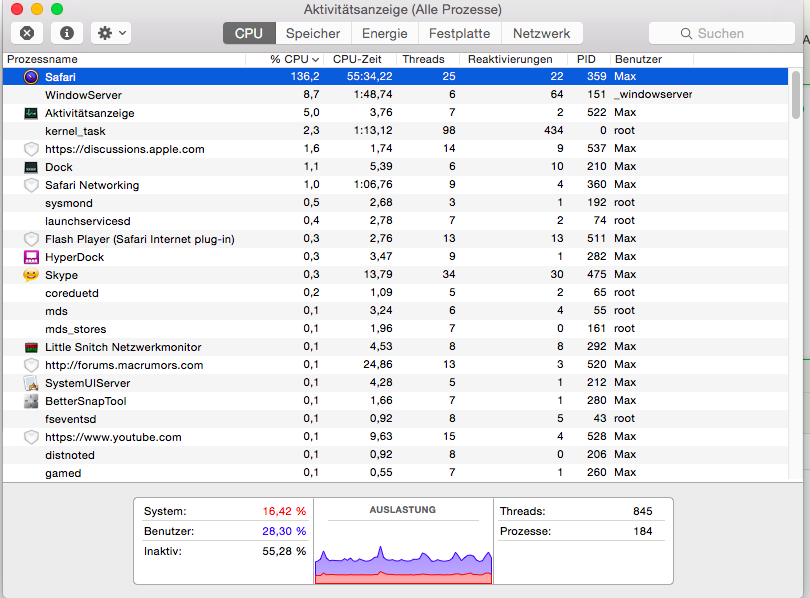Image resolution: width=810 pixels, height=598 pixels.
Task: Select the WindowServer process row
Action: [x=396, y=95]
